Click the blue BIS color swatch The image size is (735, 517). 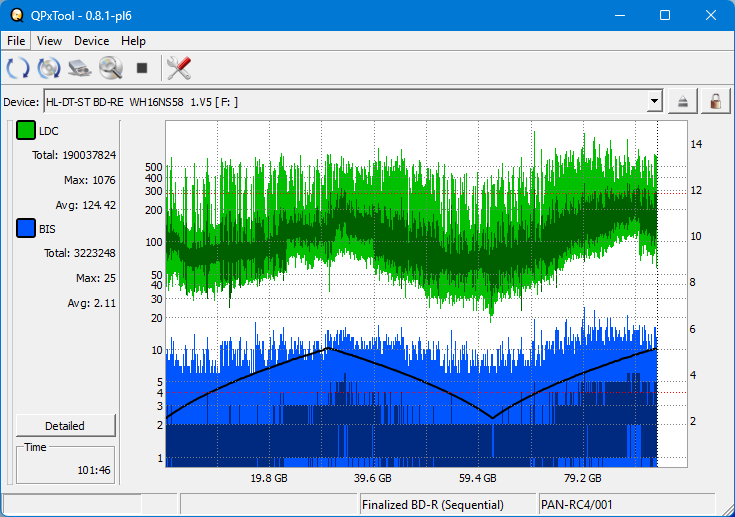coord(26,228)
